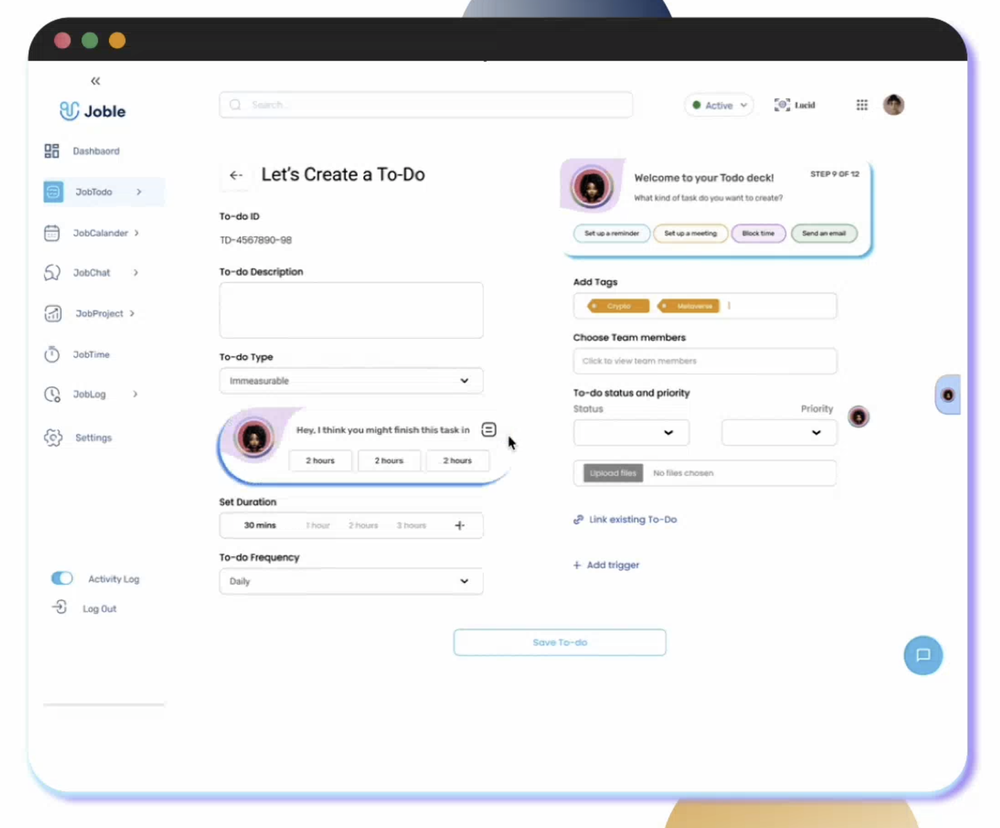Viewport: 1000px width, 828px height.
Task: Select 30 mins duration
Action: click(x=260, y=526)
